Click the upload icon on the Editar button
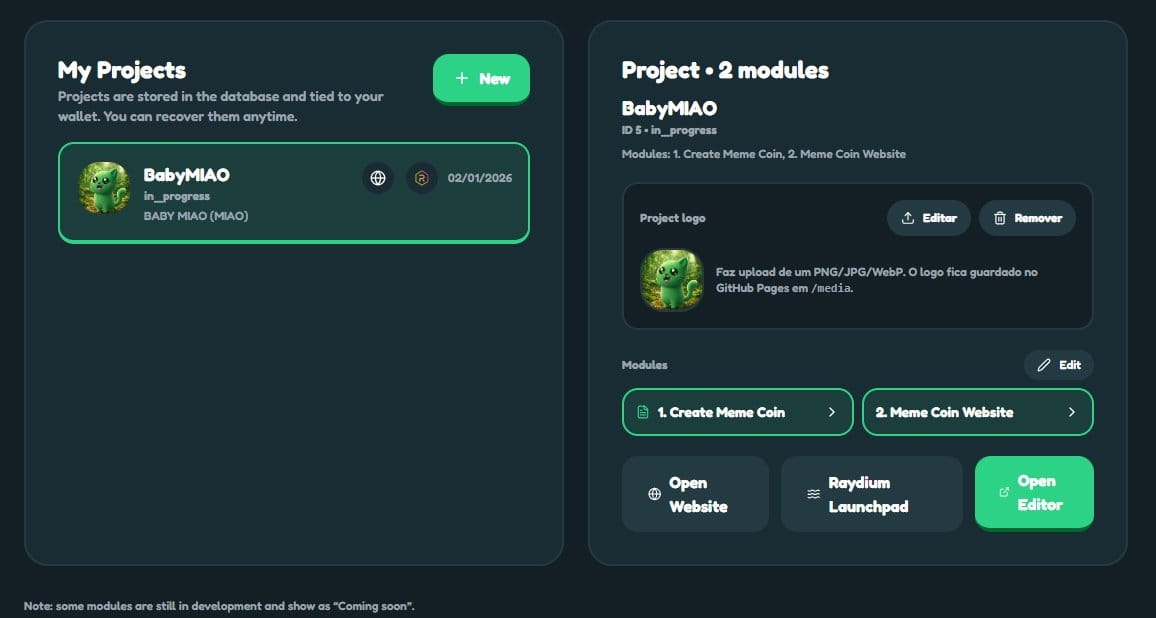The height and width of the screenshot is (618, 1156). (908, 218)
